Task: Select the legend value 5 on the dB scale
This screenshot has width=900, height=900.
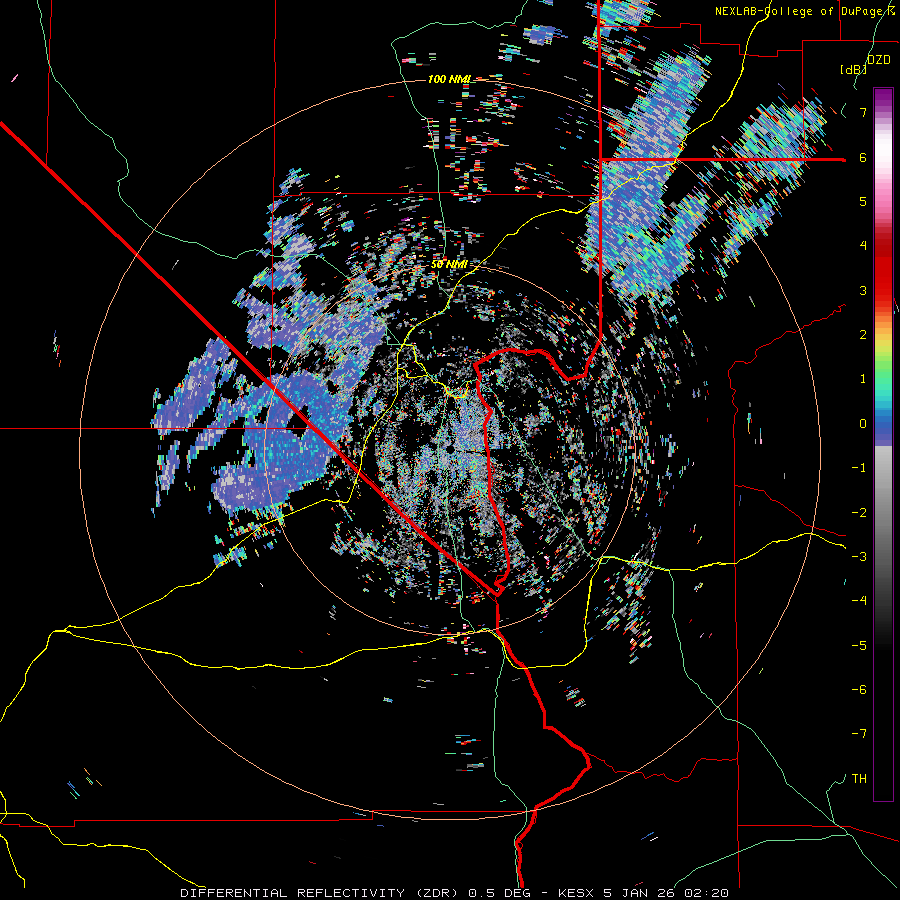Action: coord(863,202)
